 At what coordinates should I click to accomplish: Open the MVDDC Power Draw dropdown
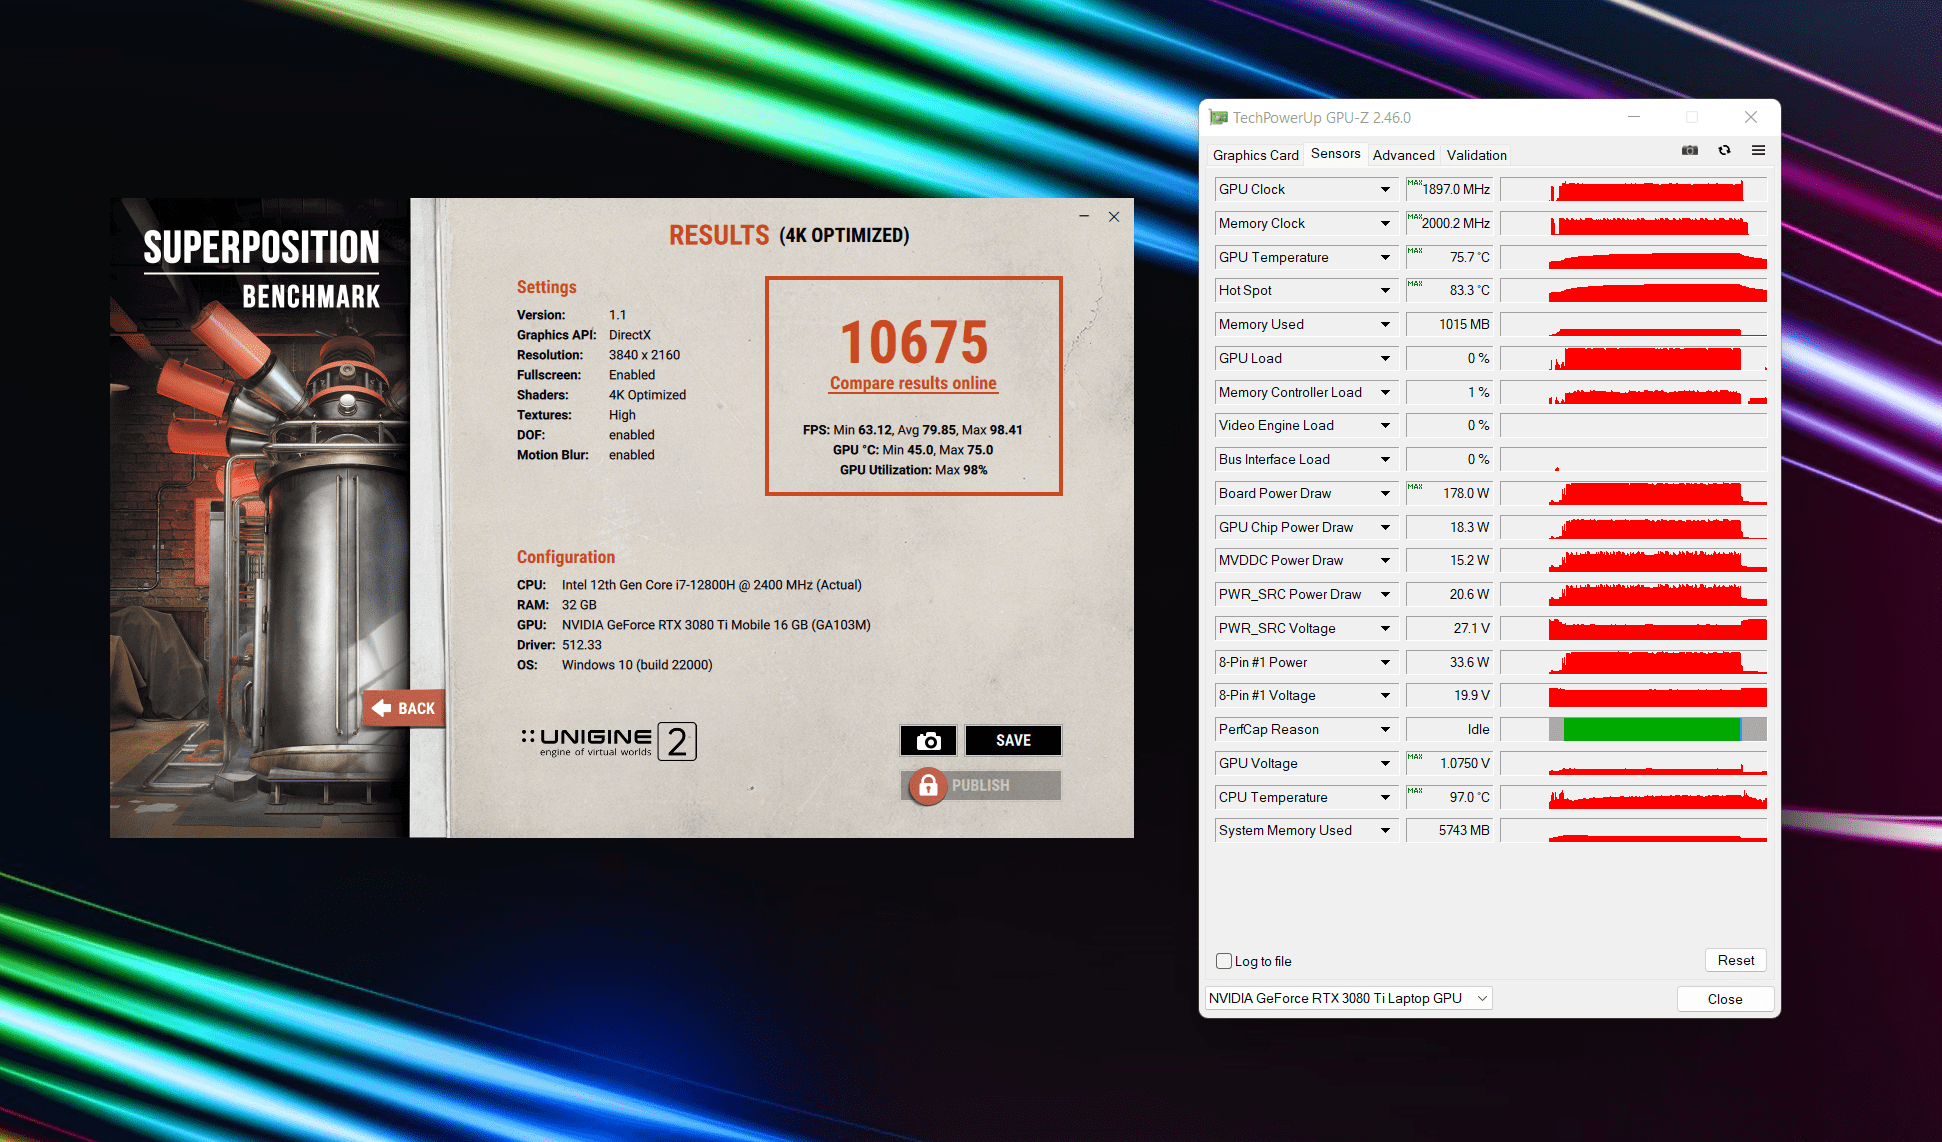click(x=1385, y=560)
